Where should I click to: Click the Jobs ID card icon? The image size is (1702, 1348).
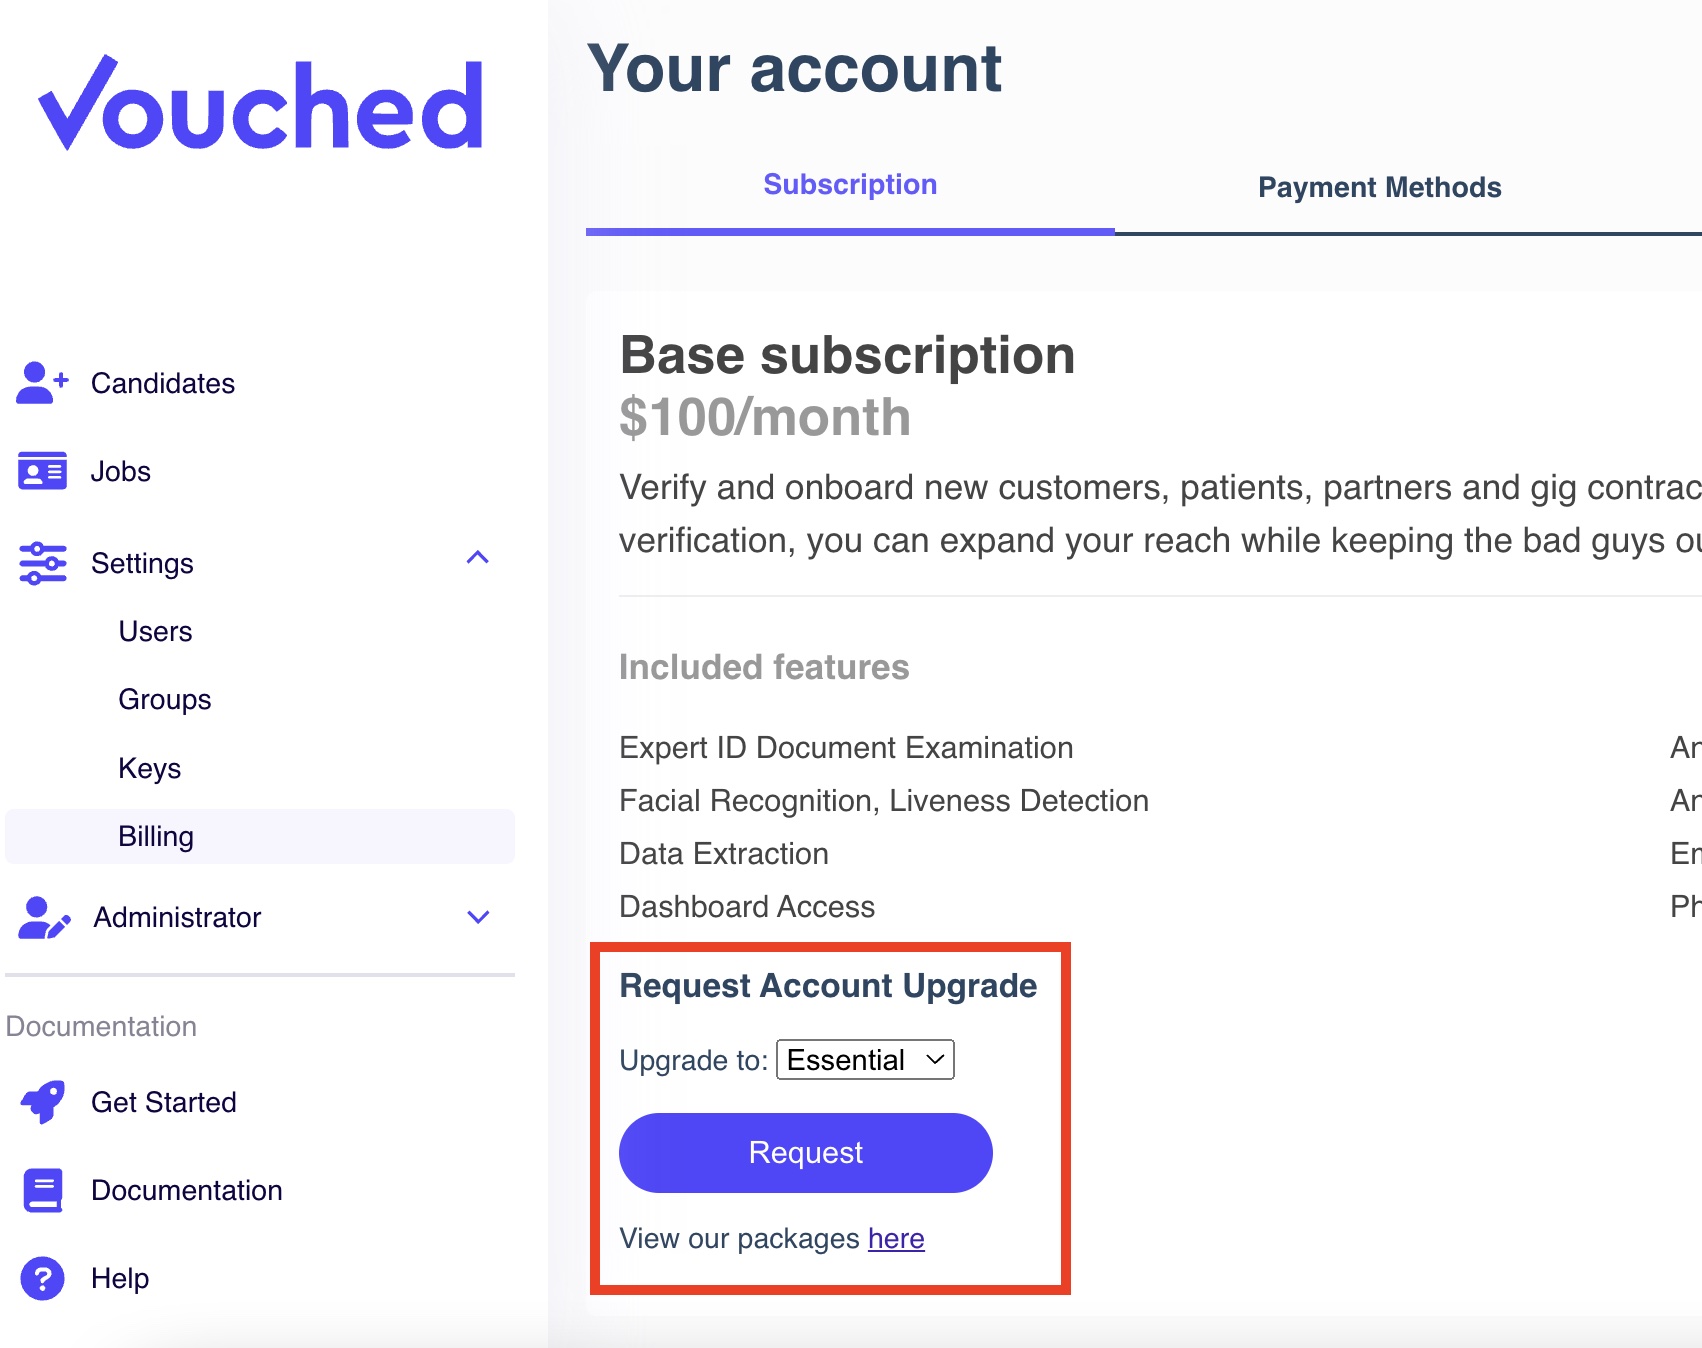pyautogui.click(x=42, y=471)
